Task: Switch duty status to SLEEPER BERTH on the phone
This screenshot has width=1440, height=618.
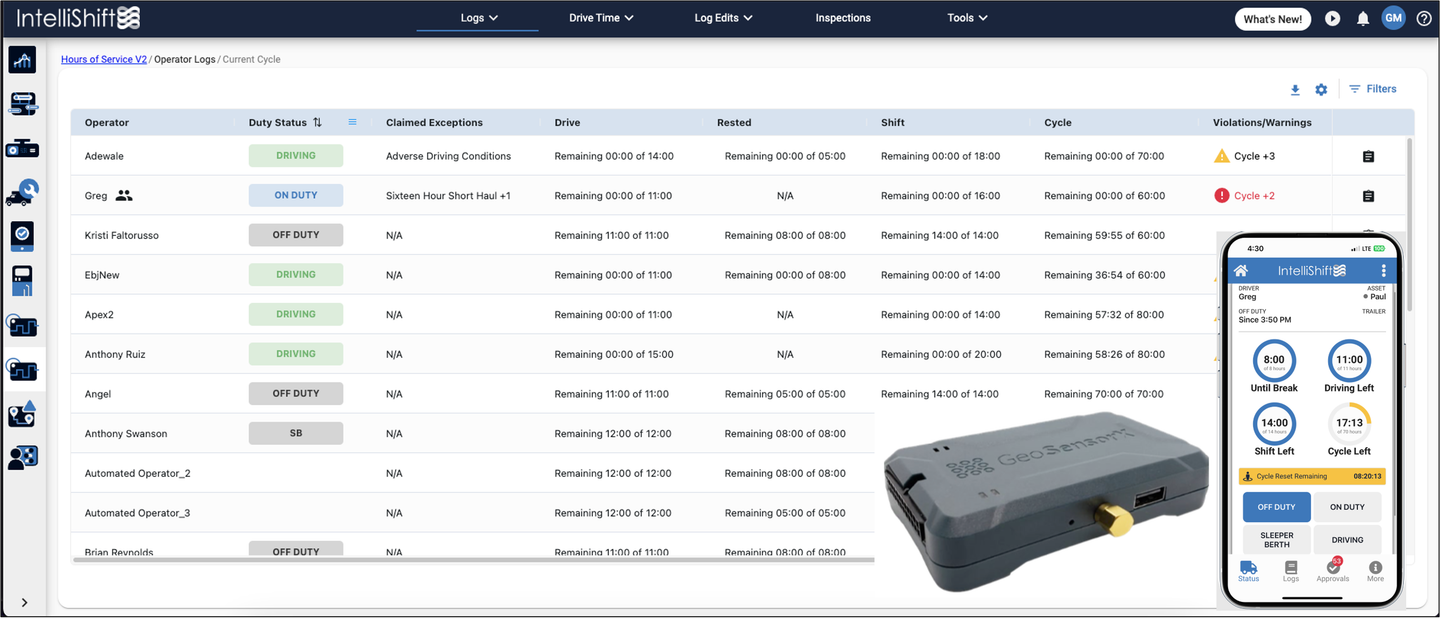Action: point(1277,539)
